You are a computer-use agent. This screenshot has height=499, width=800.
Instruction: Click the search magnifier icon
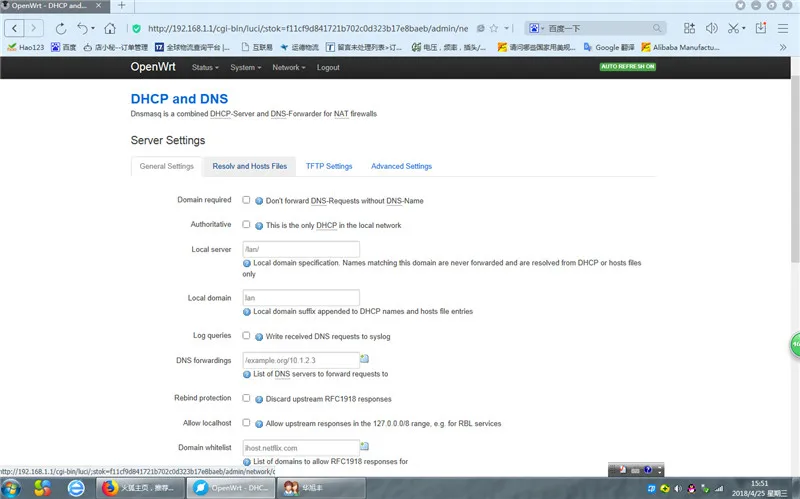pos(657,28)
